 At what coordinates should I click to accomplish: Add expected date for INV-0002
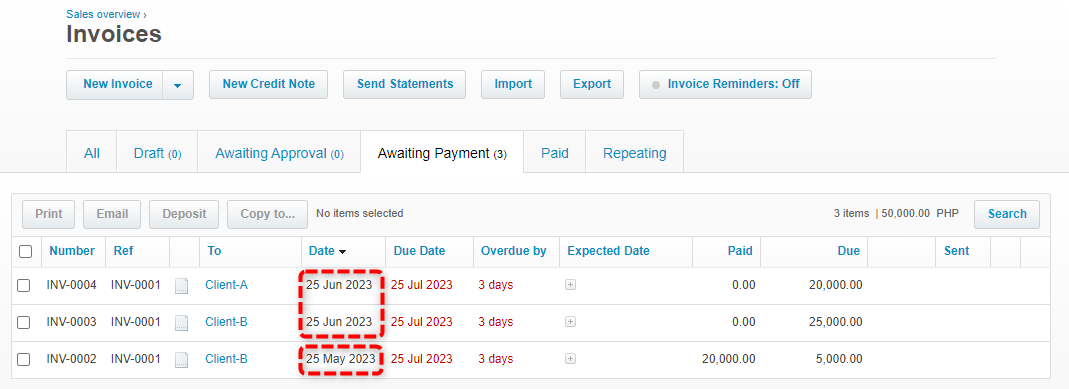571,358
